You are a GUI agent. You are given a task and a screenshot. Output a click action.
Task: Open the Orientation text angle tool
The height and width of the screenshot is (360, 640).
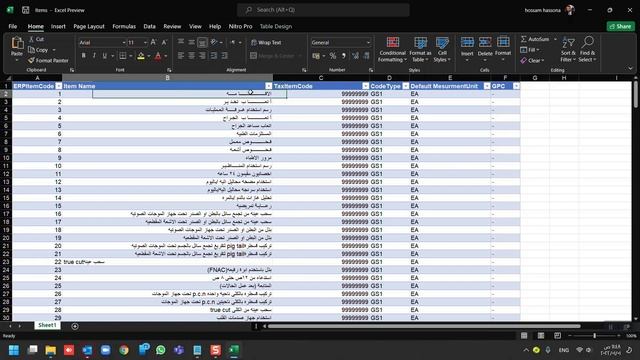pyautogui.click(x=214, y=42)
